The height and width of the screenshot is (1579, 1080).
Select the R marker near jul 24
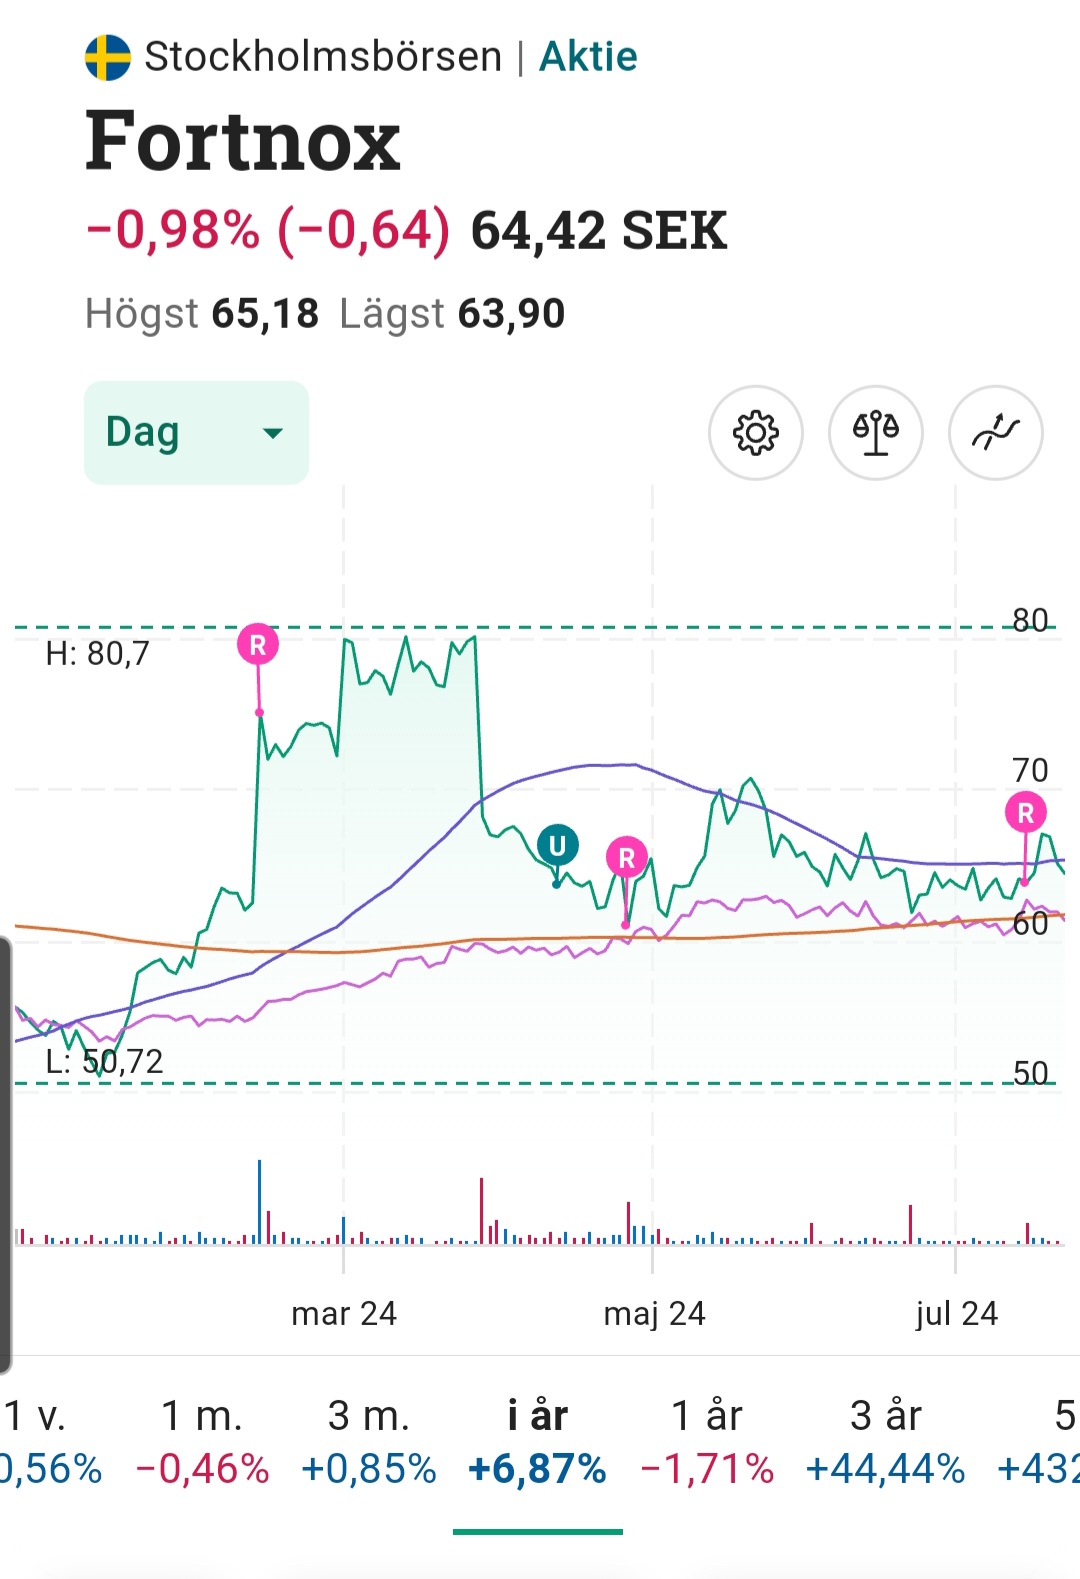tap(1025, 813)
